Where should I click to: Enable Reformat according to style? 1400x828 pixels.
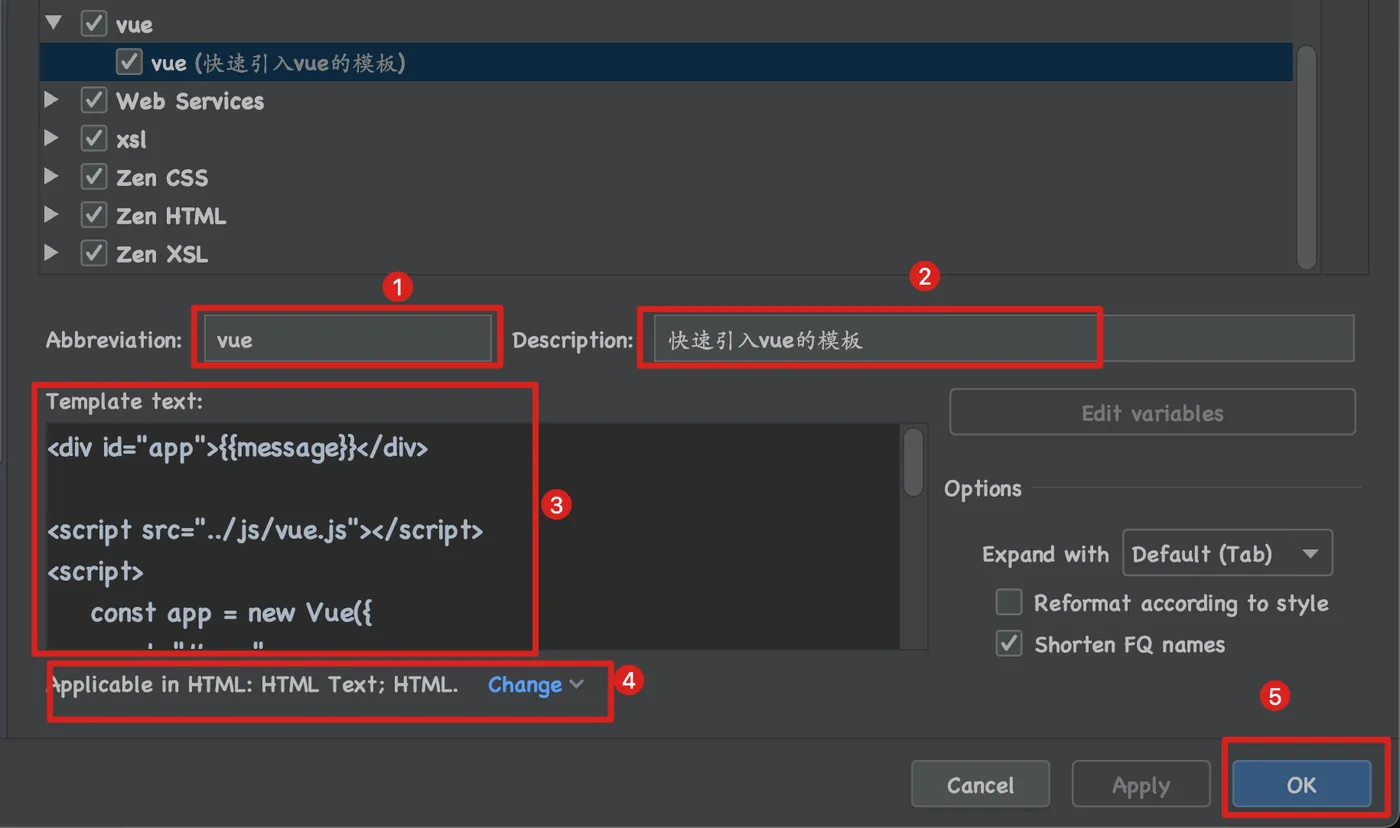pyautogui.click(x=1009, y=602)
